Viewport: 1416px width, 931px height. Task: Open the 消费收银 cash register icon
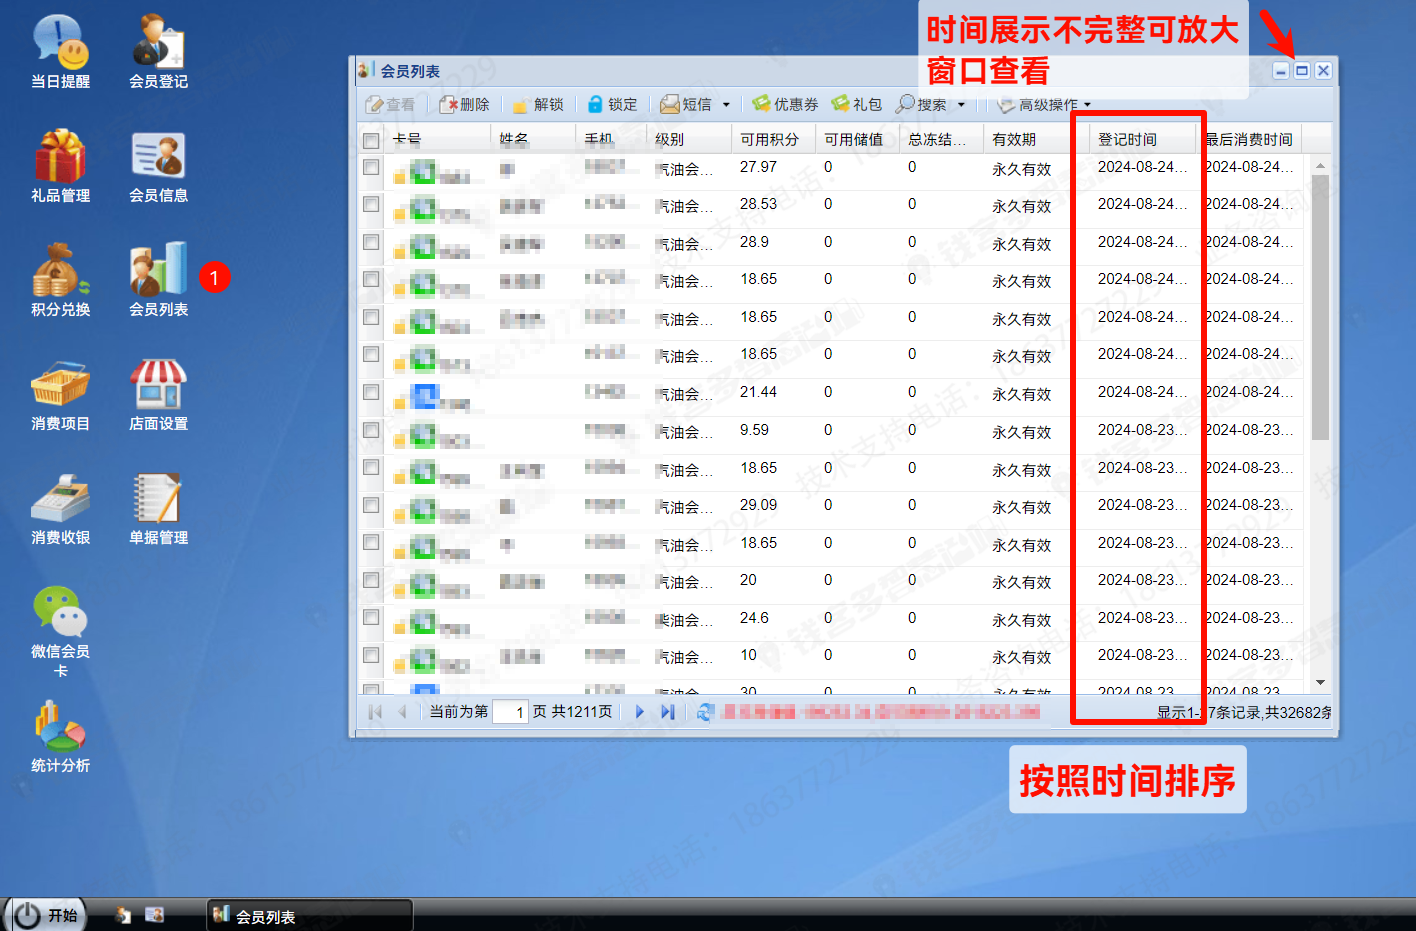(60, 508)
